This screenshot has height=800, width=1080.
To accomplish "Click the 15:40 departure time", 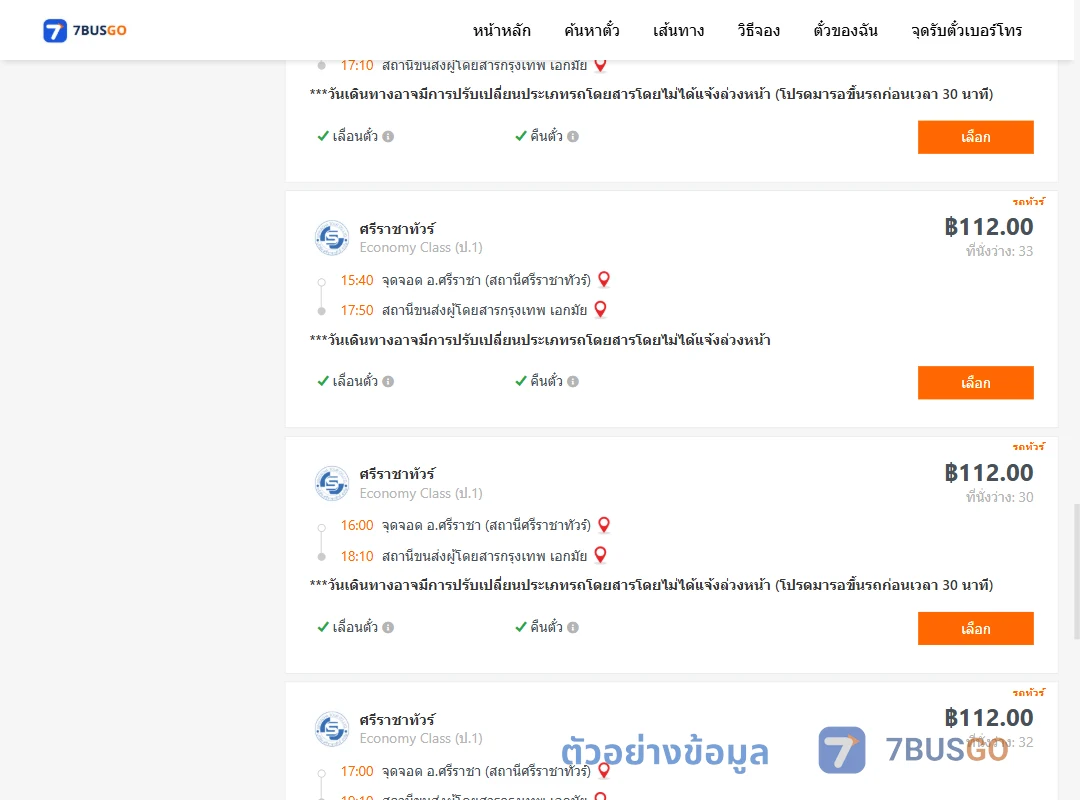I will (x=357, y=280).
